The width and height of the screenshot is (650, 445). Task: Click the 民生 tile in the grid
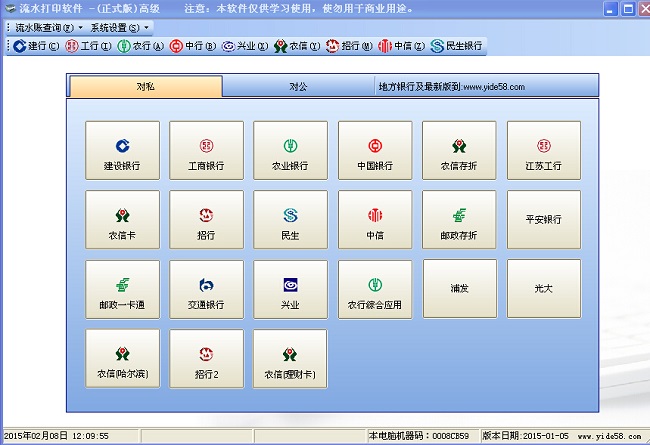click(290, 220)
